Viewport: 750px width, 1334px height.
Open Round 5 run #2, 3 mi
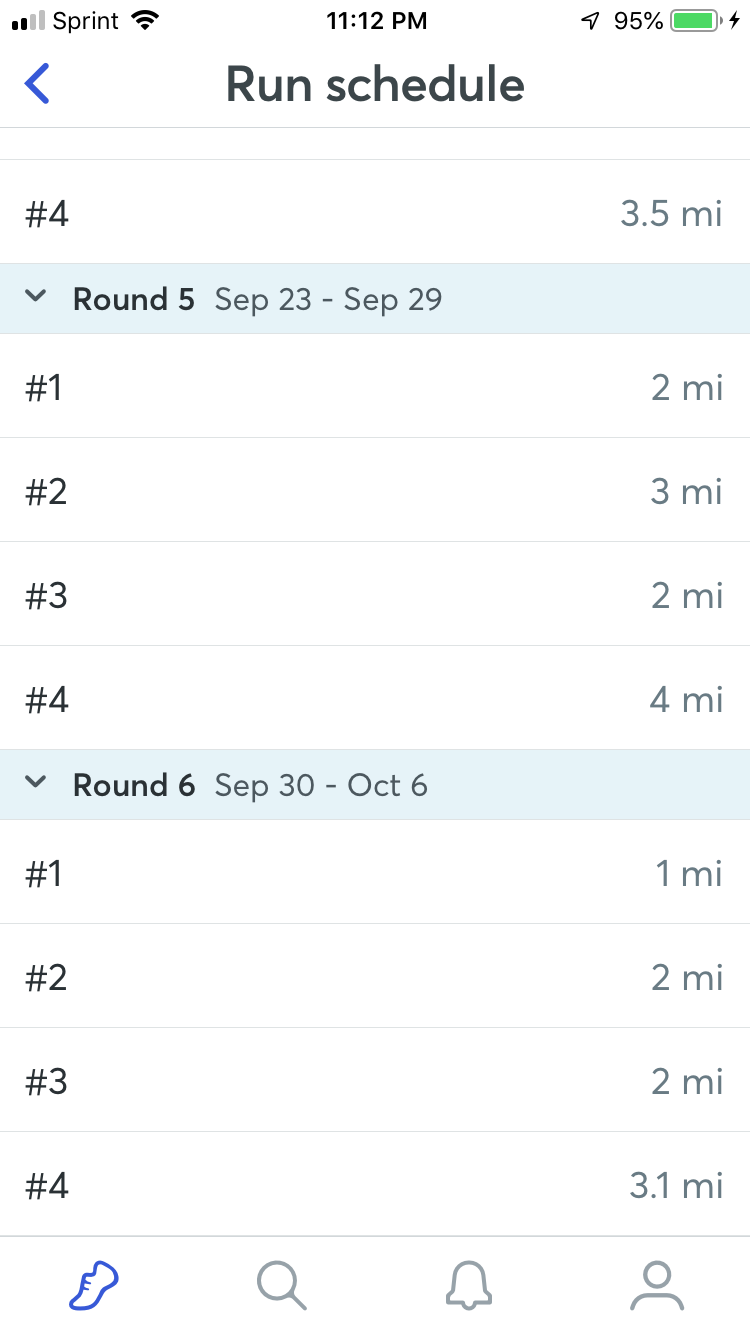click(x=375, y=491)
